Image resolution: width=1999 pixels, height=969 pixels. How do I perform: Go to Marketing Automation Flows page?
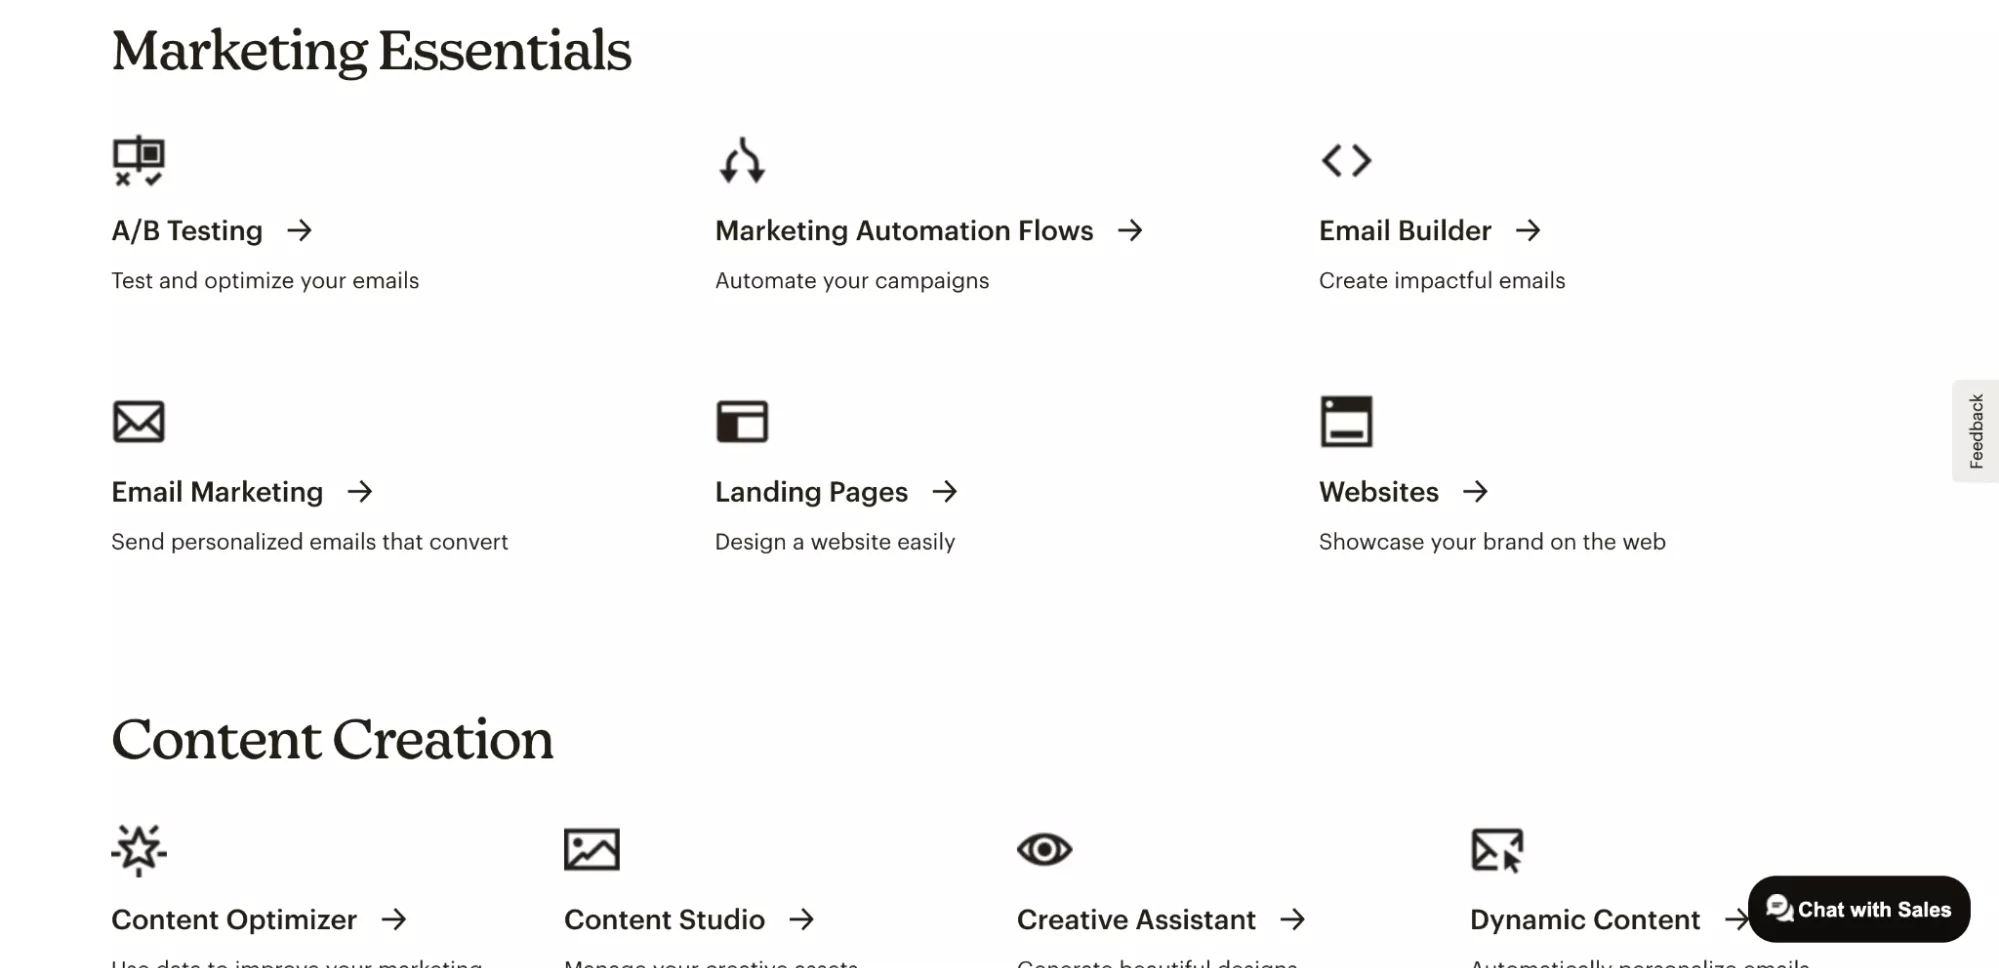[x=904, y=231]
